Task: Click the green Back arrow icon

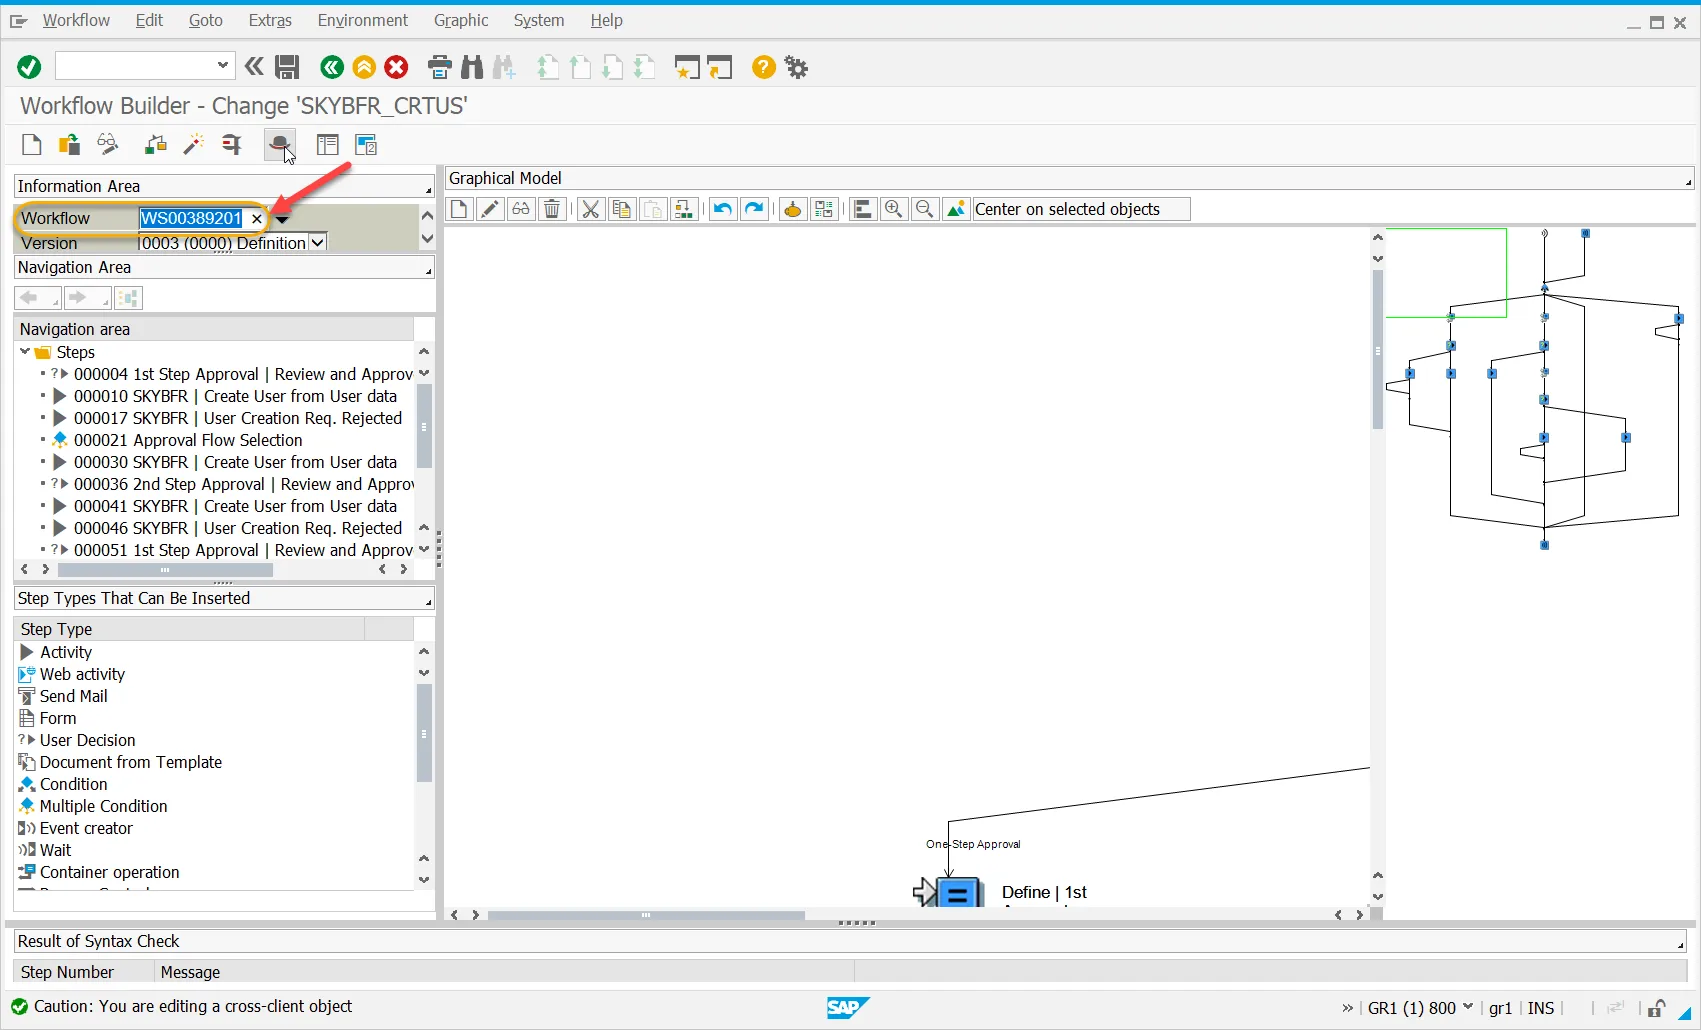Action: pos(332,67)
